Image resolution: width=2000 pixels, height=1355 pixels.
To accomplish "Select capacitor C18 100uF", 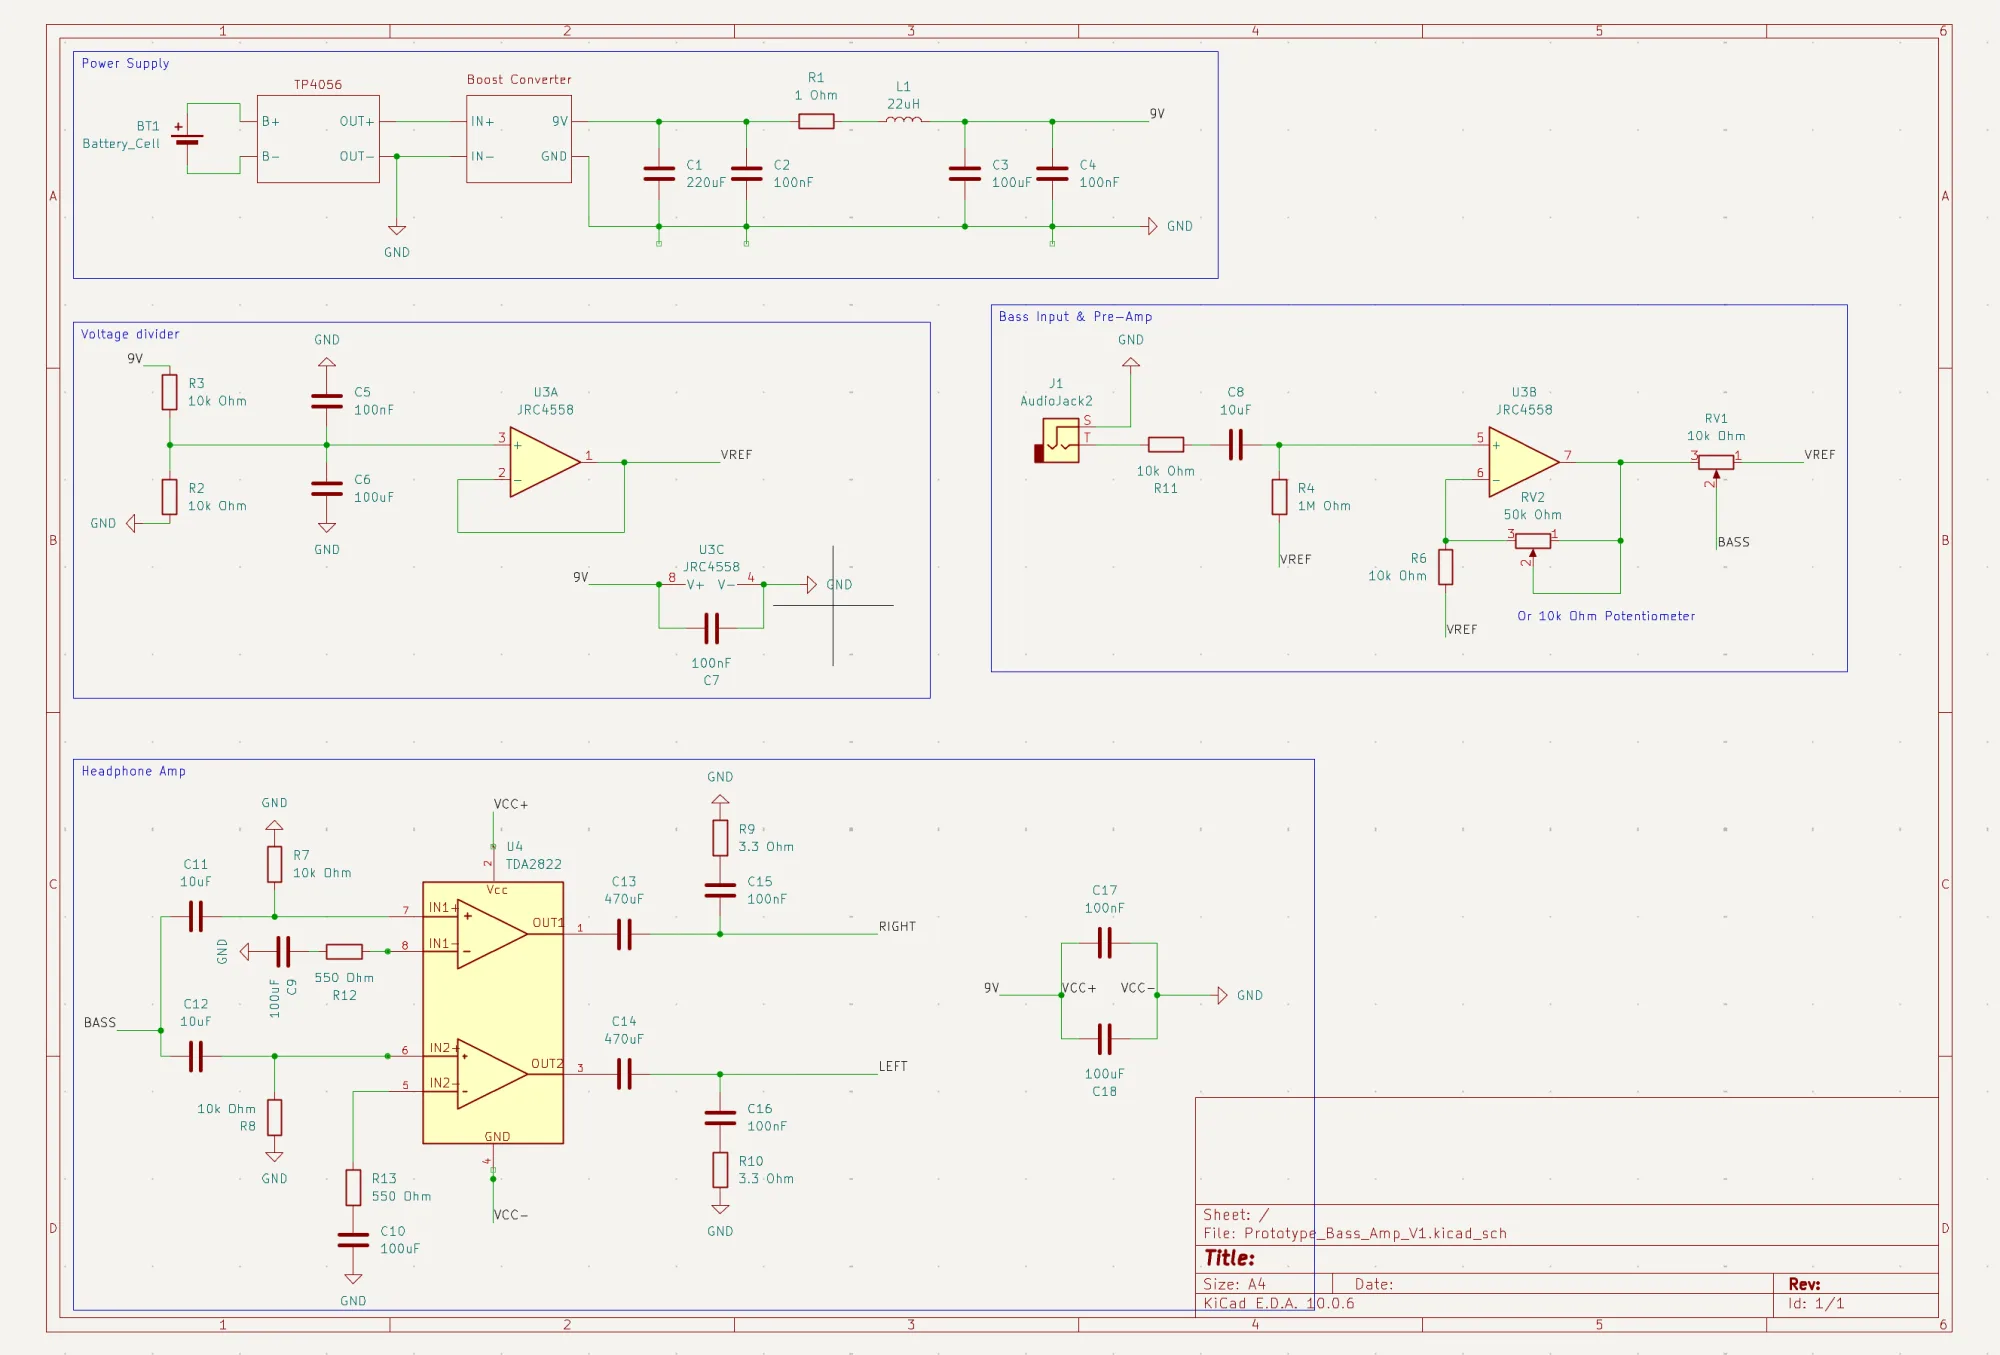I will [x=1104, y=1038].
